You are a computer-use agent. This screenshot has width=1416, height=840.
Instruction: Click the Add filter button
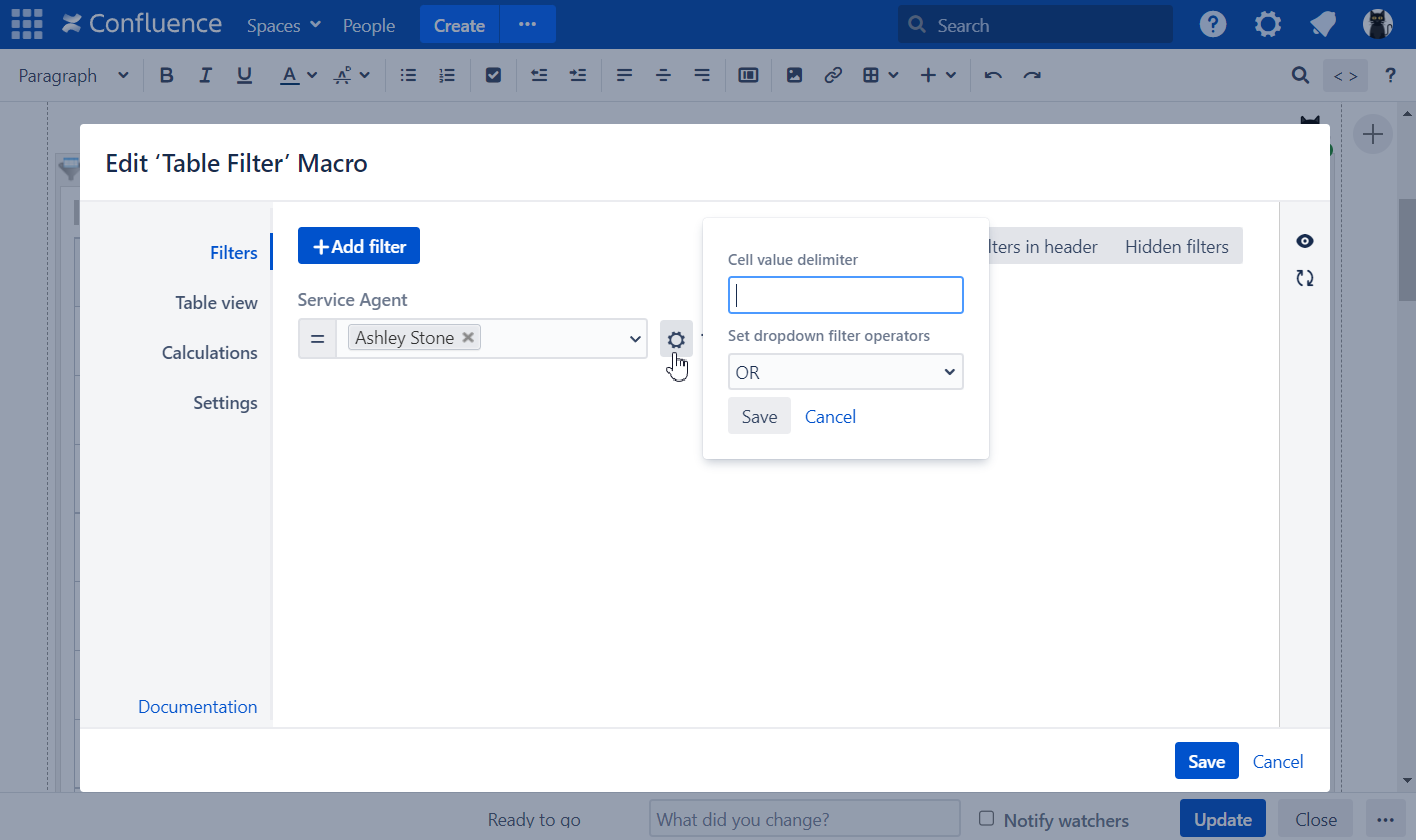pos(358,245)
